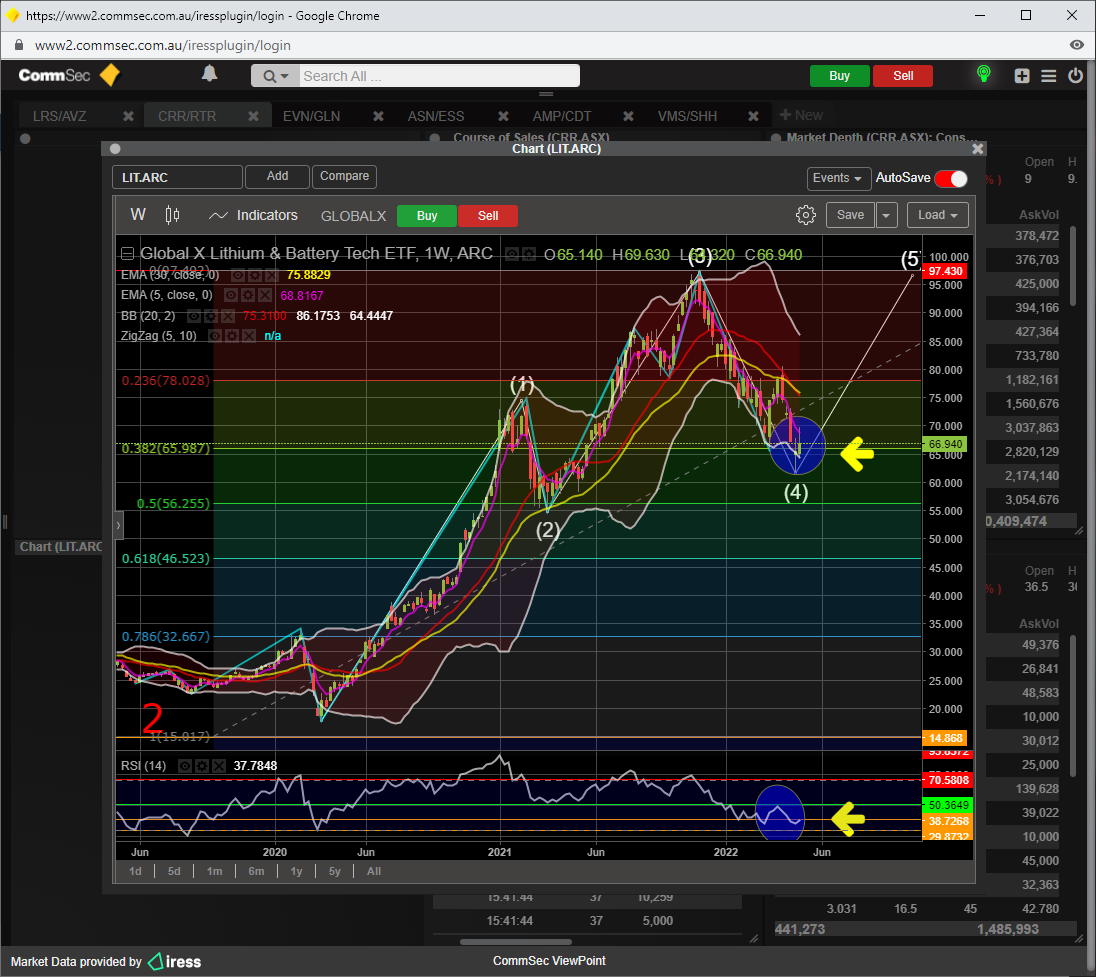This screenshot has height=977, width=1096.
Task: Switch to the VMS/SHH tab
Action: pyautogui.click(x=687, y=116)
